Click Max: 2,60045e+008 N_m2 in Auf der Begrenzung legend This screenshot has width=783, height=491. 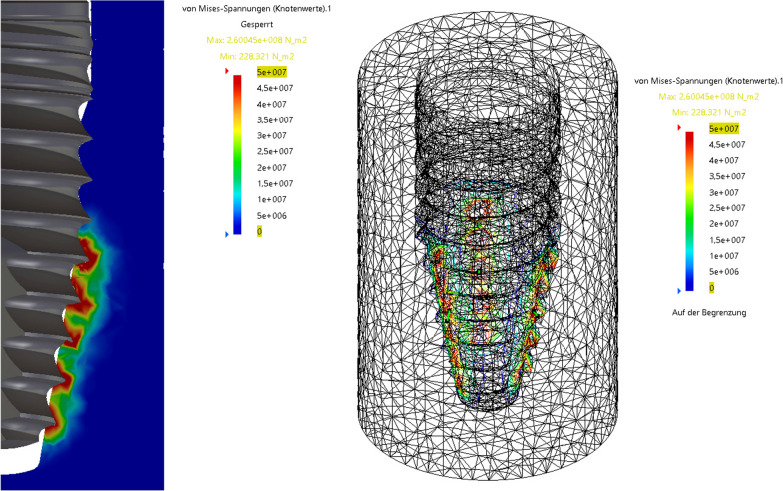pos(709,96)
